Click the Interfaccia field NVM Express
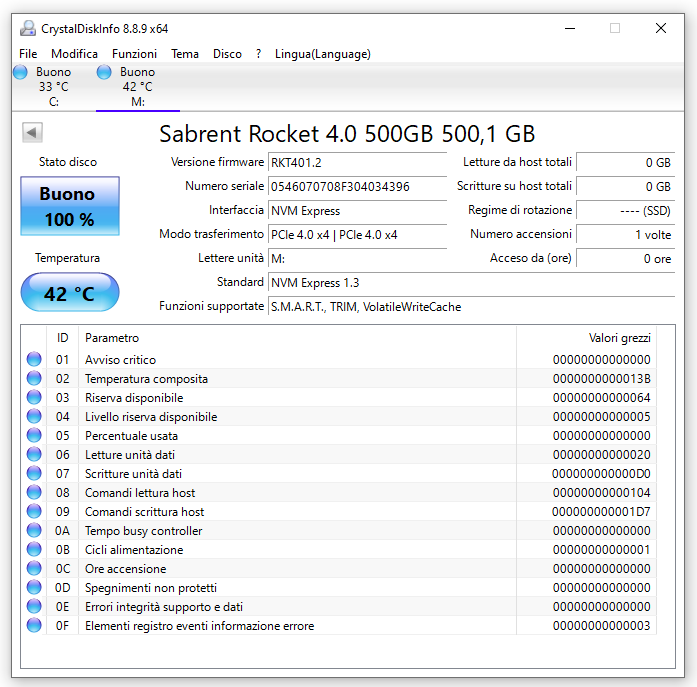The image size is (697, 687). click(357, 210)
